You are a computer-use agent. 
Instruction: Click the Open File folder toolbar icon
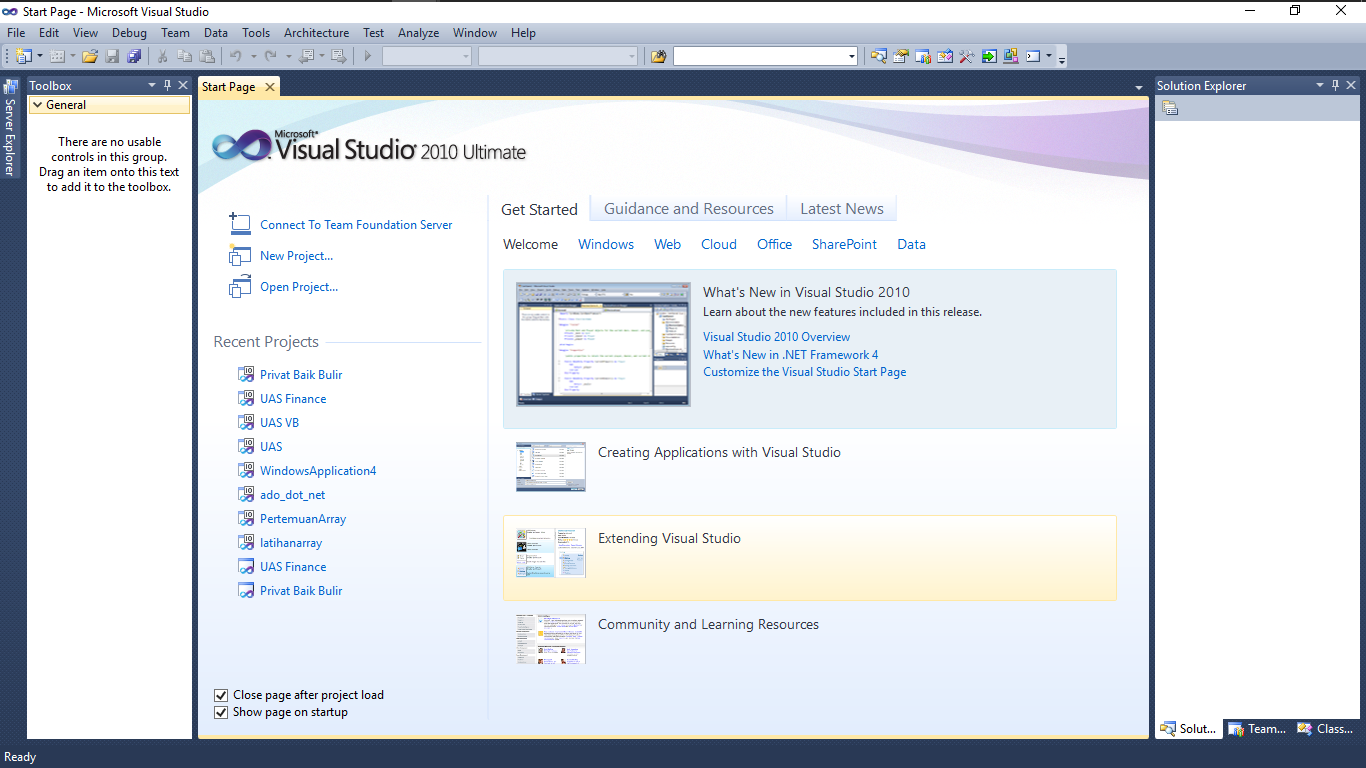(90, 56)
